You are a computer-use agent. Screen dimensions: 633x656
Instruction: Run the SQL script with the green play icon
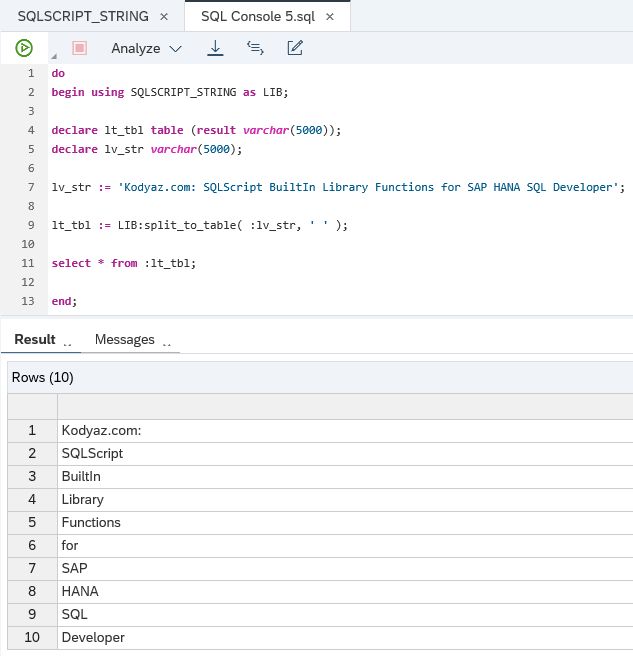[x=24, y=48]
